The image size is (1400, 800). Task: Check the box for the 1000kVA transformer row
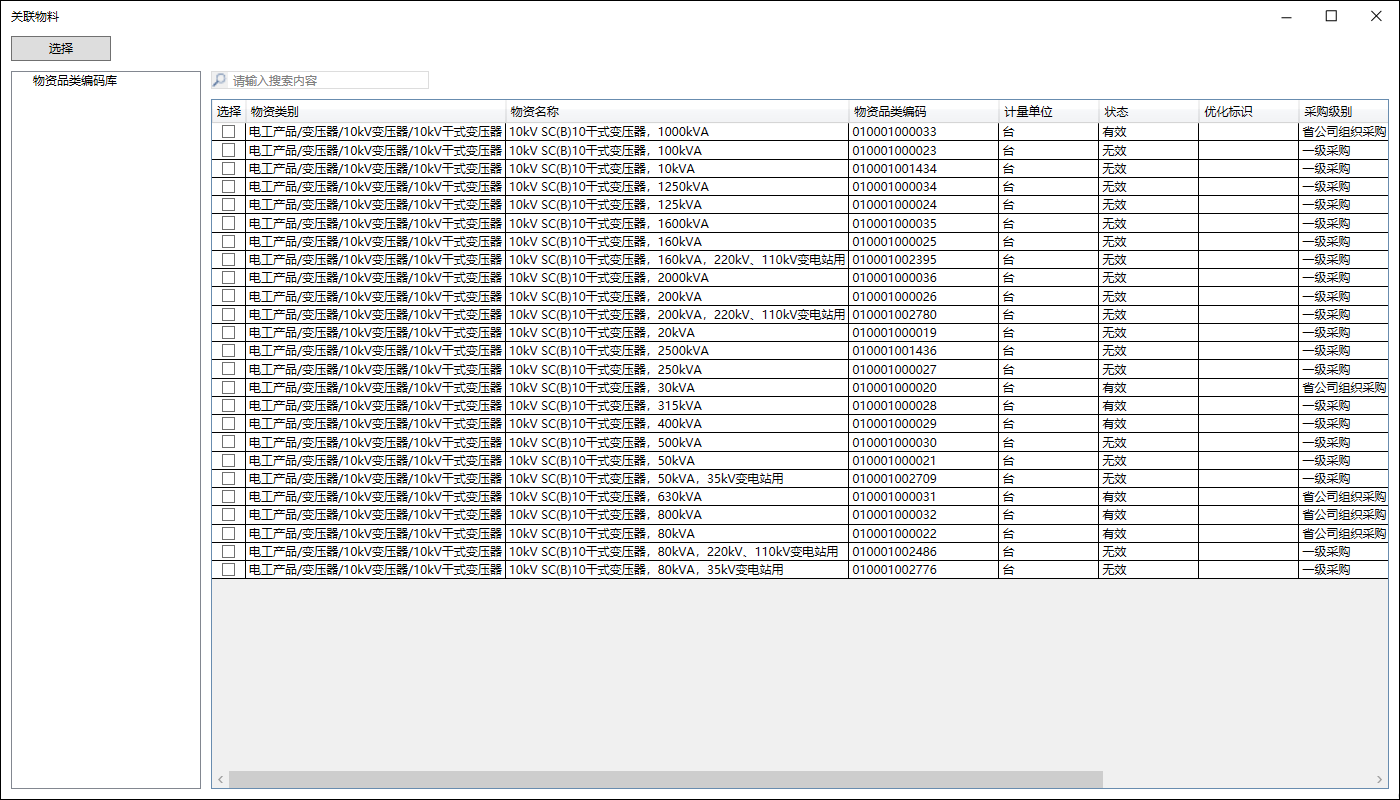point(229,131)
